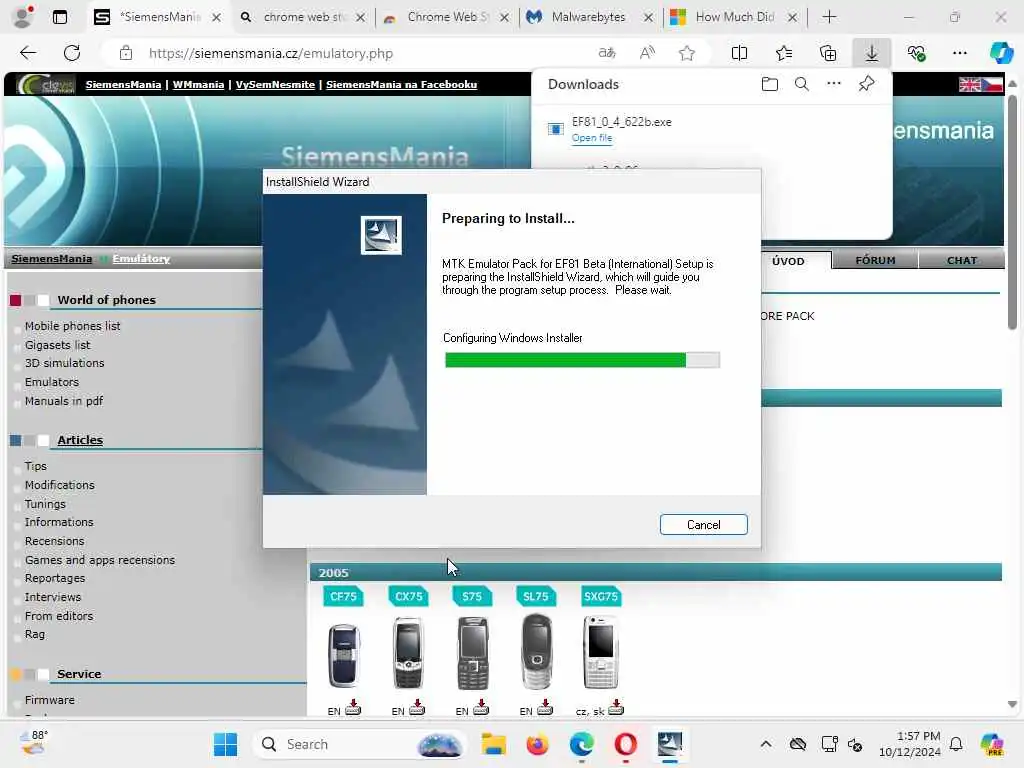Click the CX75 phone thumbnail image
The height and width of the screenshot is (768, 1024).
(408, 653)
